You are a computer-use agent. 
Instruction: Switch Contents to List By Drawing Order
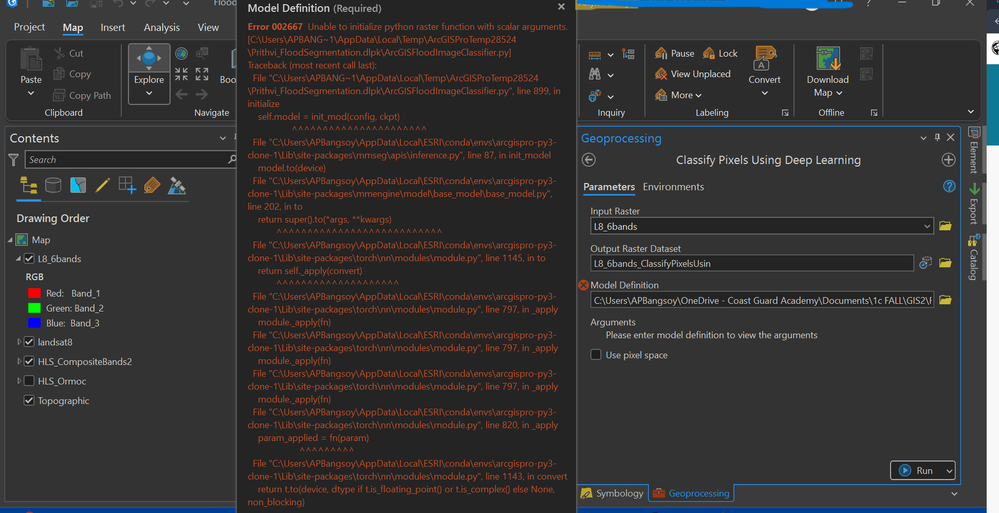coord(29,185)
